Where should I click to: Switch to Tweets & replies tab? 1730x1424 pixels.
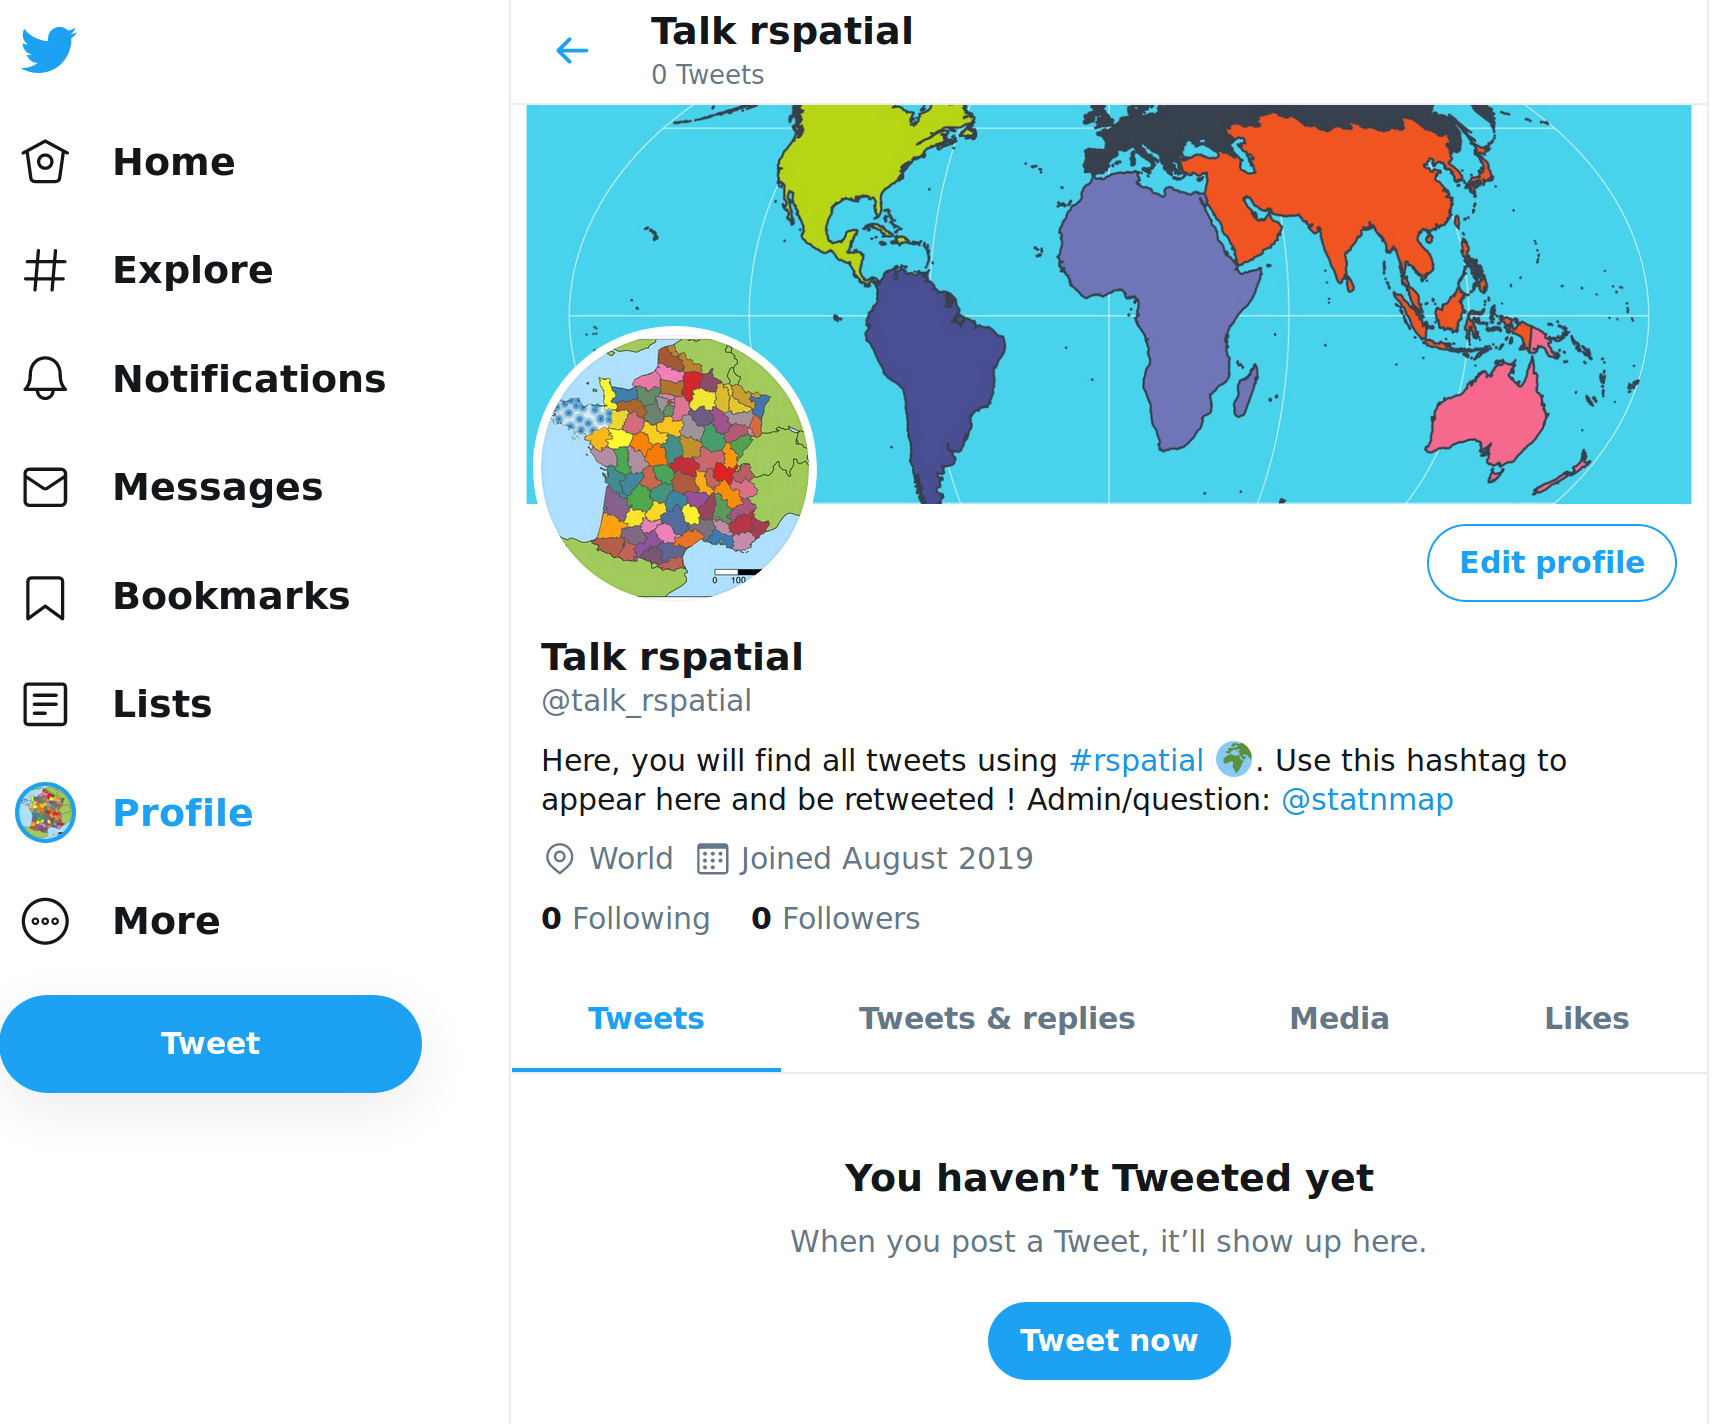pos(997,1019)
